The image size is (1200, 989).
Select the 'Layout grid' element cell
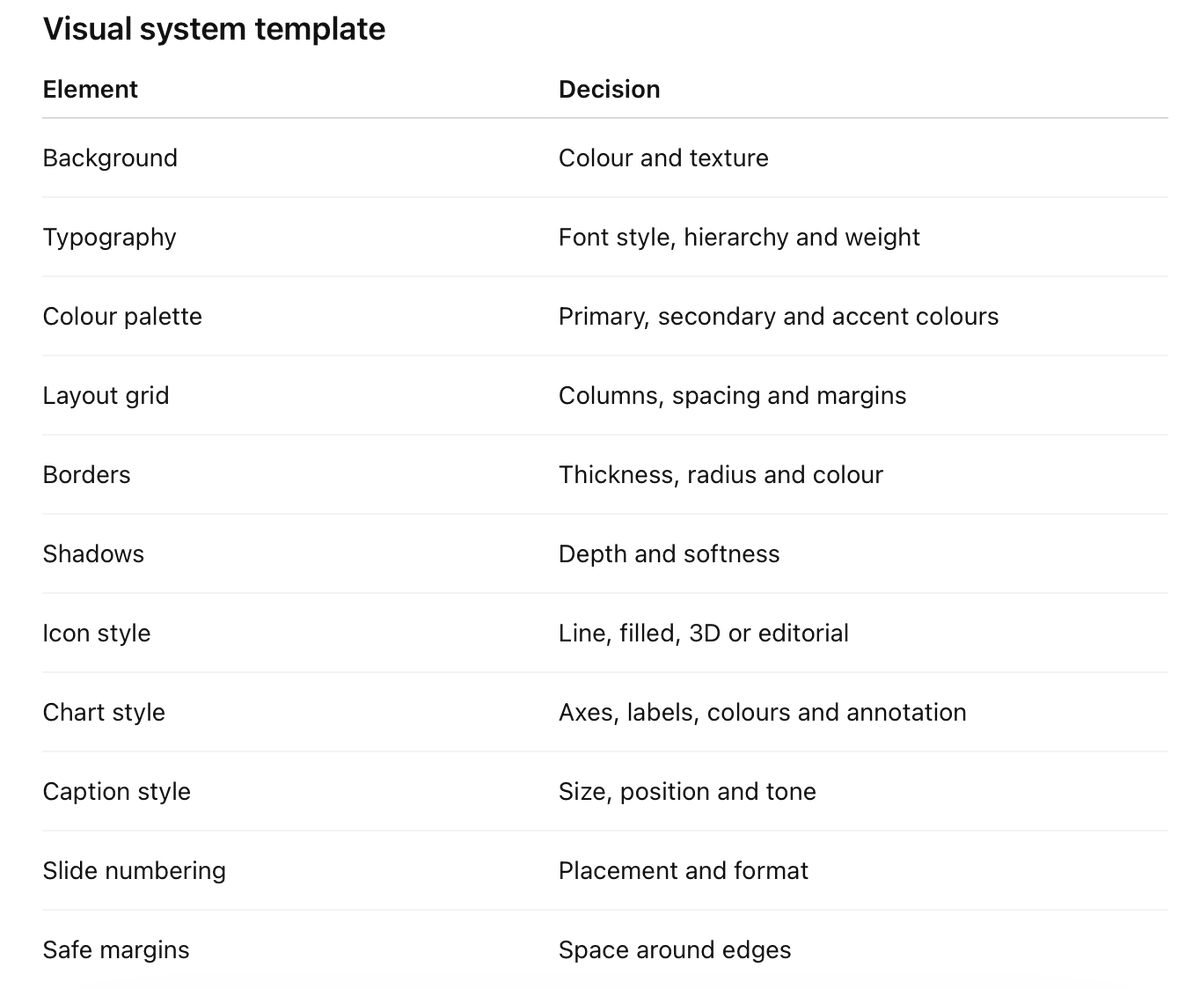[106, 395]
